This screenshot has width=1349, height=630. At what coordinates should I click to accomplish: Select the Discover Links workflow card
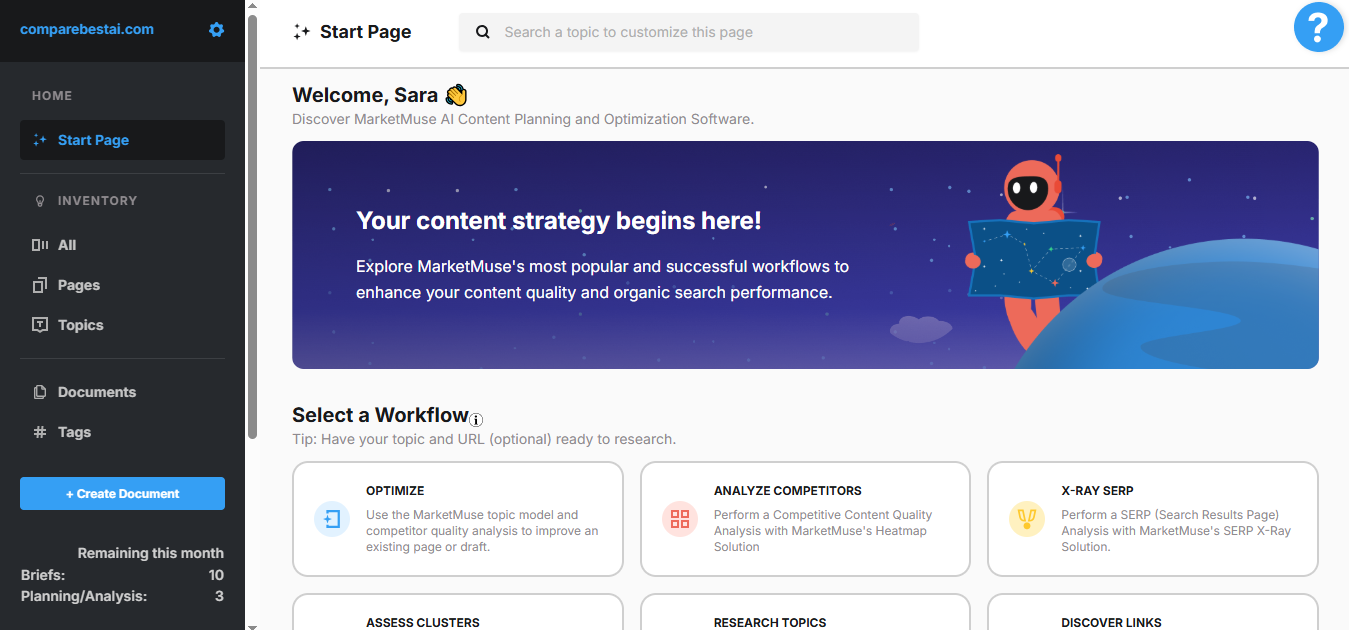point(1153,612)
